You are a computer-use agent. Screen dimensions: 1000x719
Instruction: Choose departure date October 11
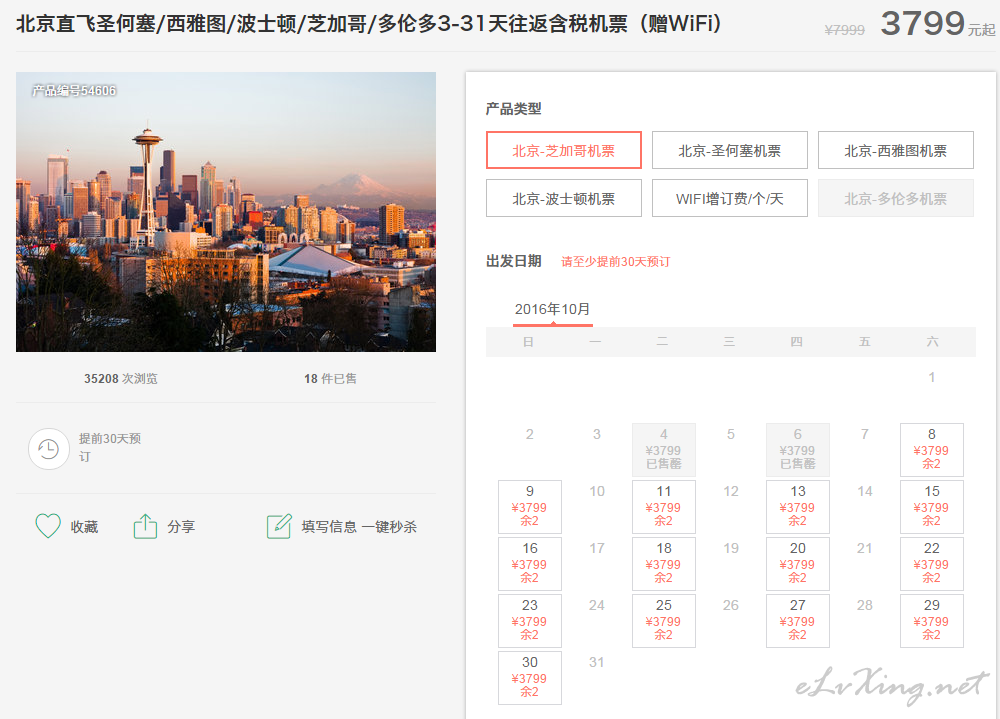(664, 507)
